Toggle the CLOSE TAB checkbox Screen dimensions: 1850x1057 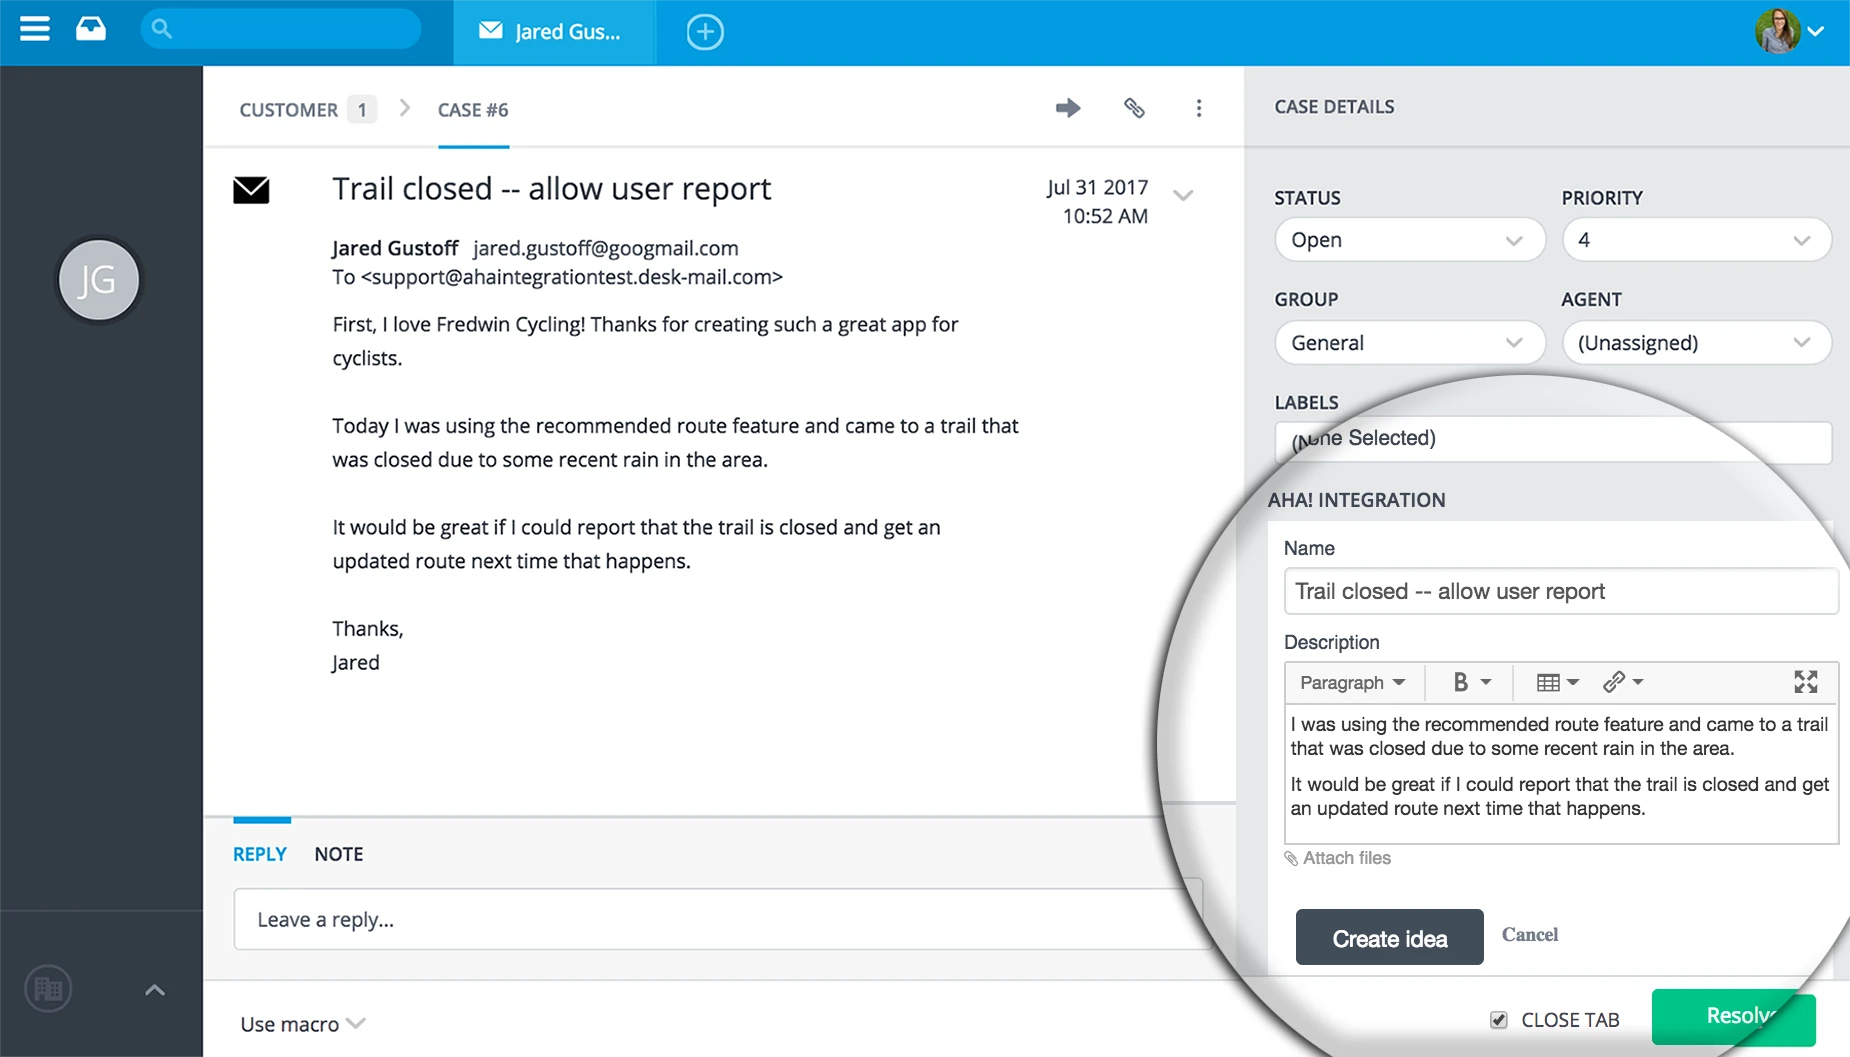coord(1498,1020)
